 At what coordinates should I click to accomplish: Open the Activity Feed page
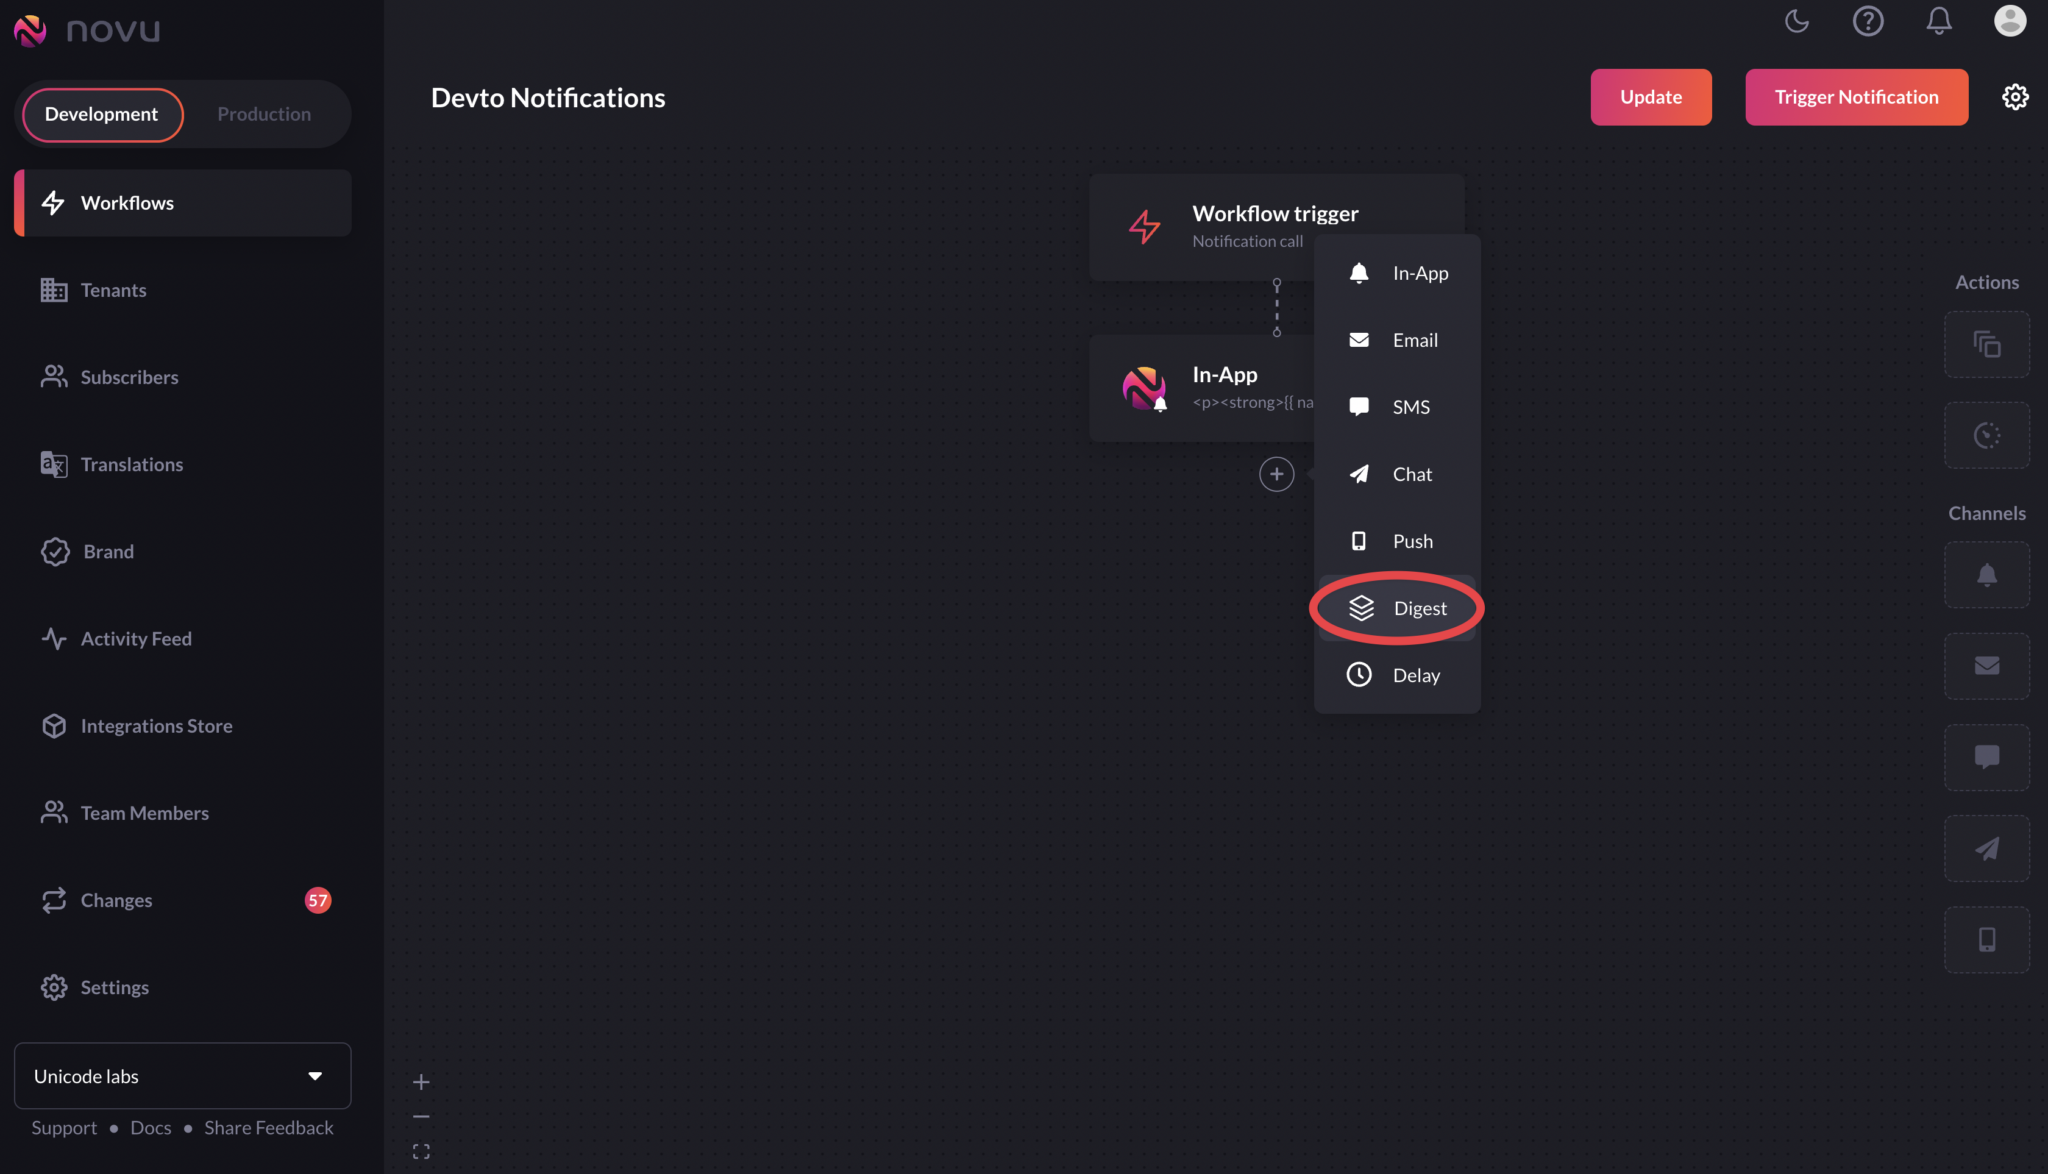pyautogui.click(x=136, y=638)
